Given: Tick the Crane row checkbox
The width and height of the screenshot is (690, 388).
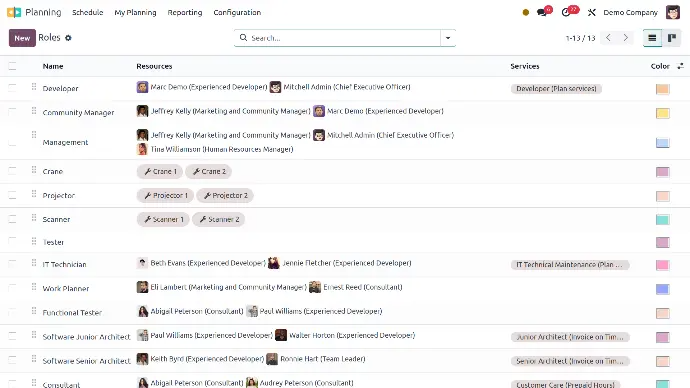Looking at the screenshot, I should pos(12,171).
